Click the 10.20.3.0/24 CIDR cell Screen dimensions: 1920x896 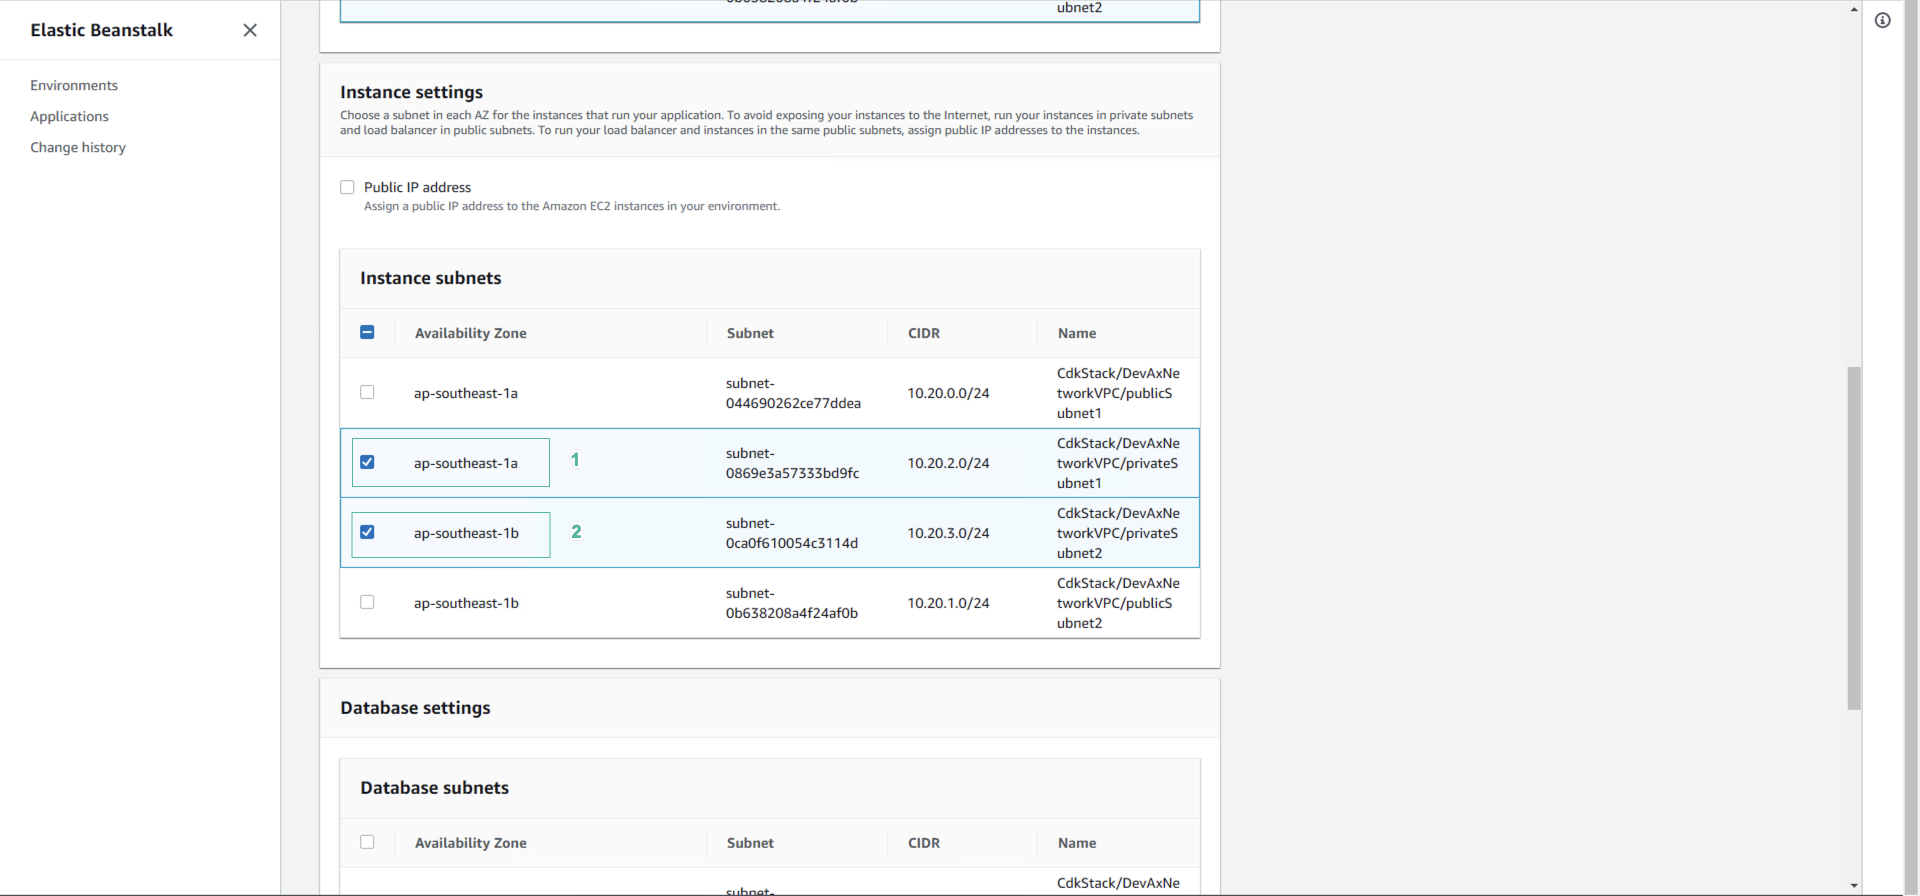click(948, 533)
